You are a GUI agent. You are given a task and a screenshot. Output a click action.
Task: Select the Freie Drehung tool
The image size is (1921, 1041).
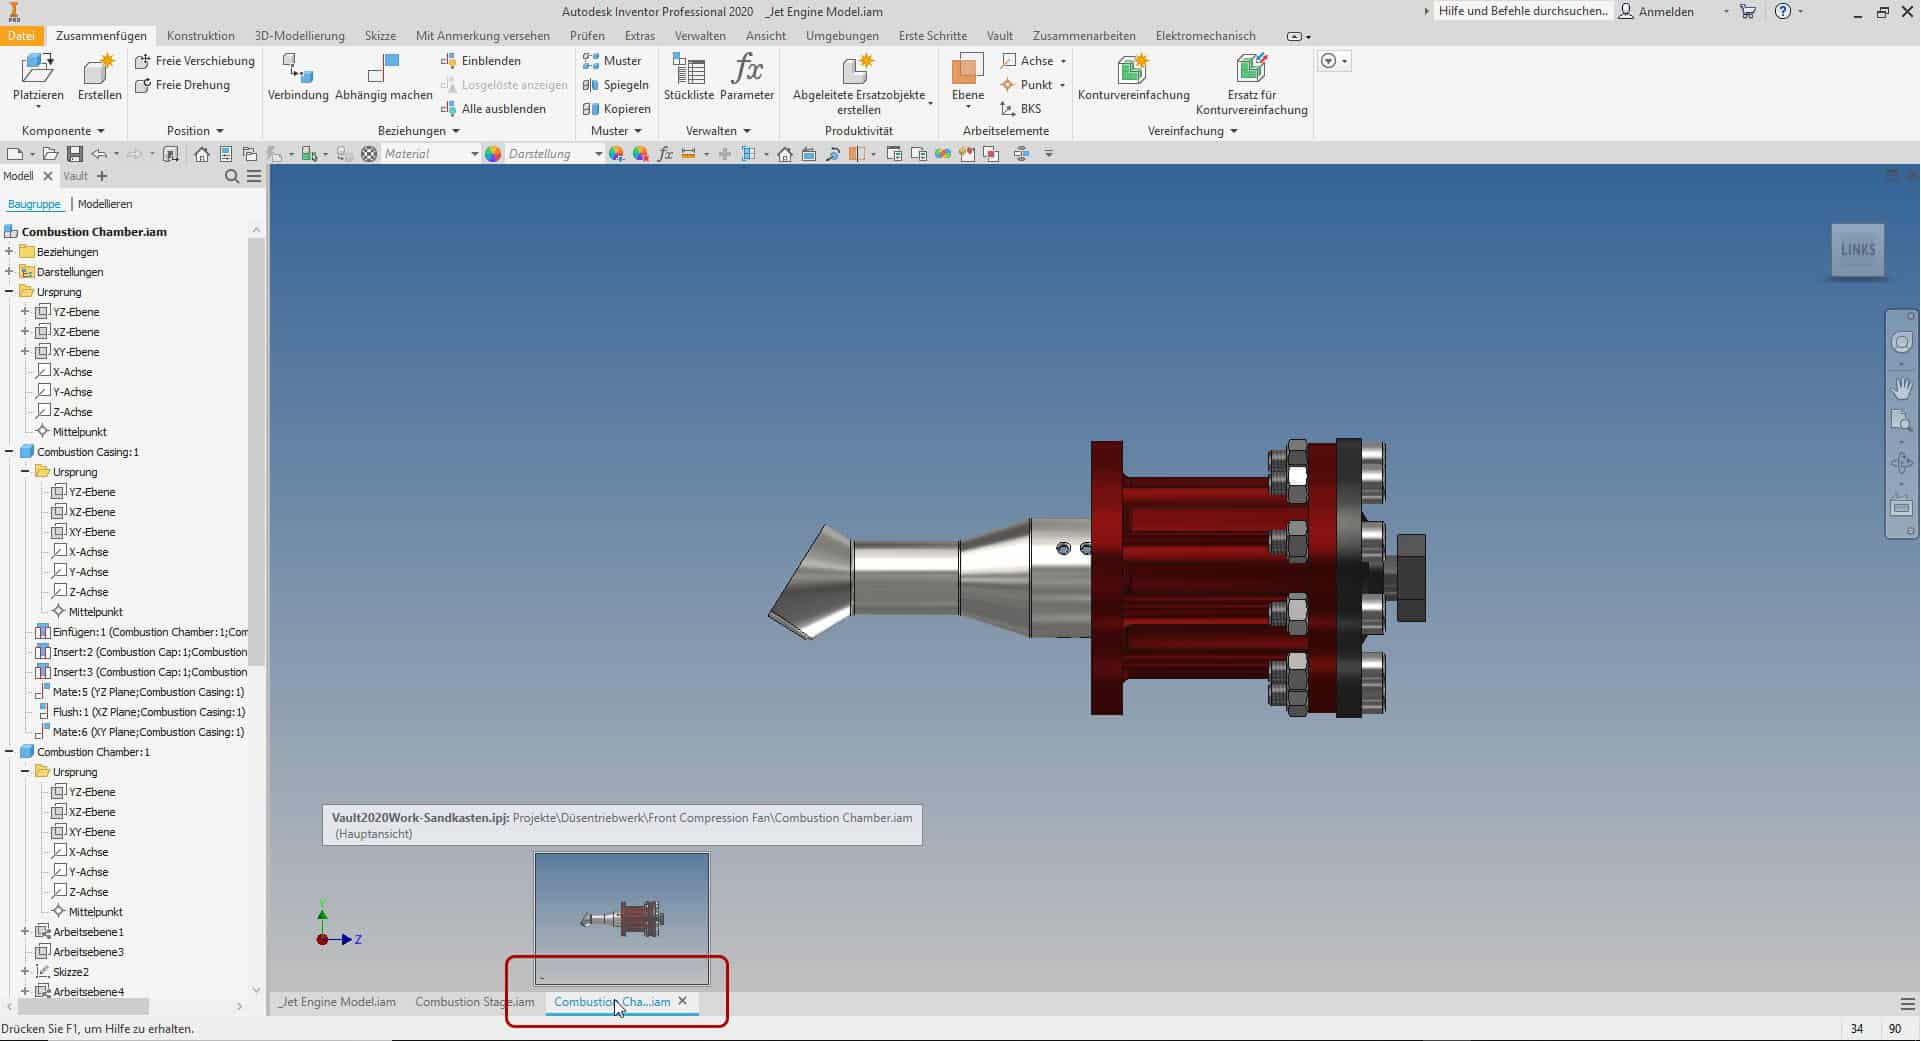pyautogui.click(x=183, y=85)
